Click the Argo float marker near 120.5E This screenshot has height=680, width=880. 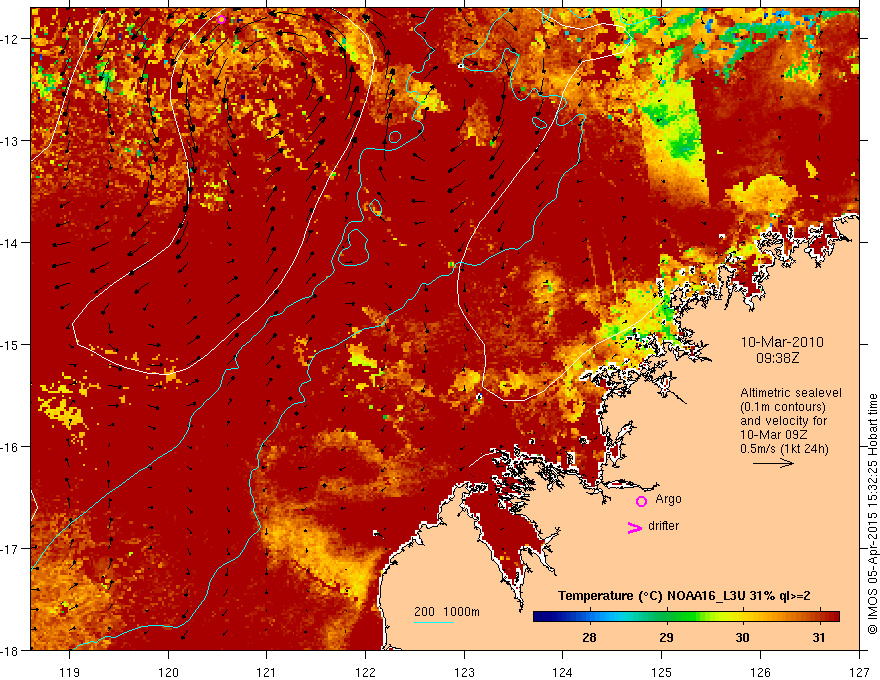click(x=221, y=20)
